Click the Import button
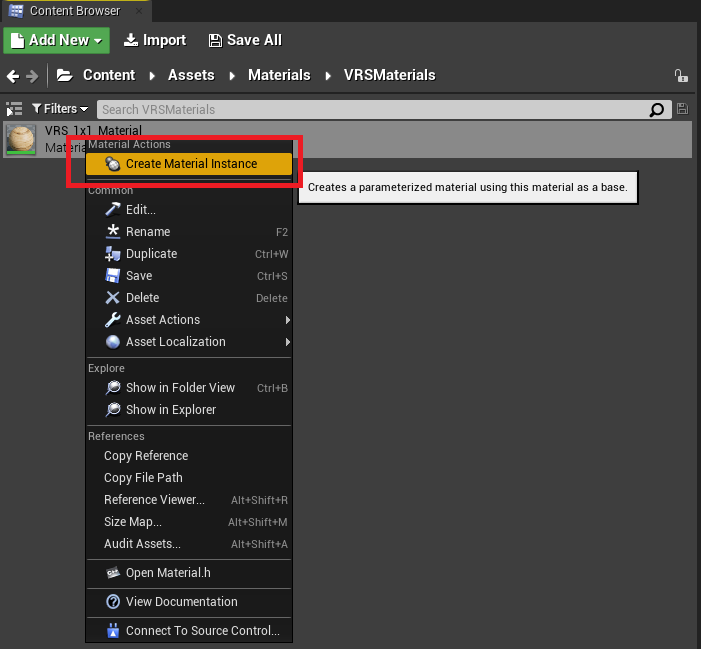The width and height of the screenshot is (701, 649). [155, 40]
